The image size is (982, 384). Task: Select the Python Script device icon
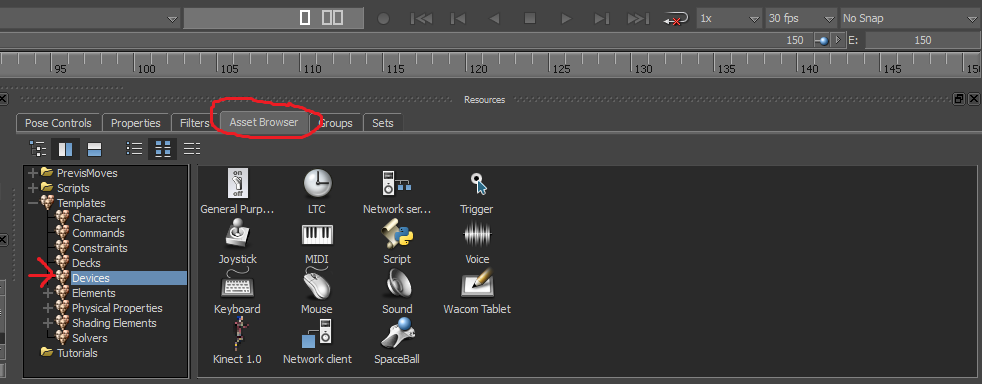[396, 234]
